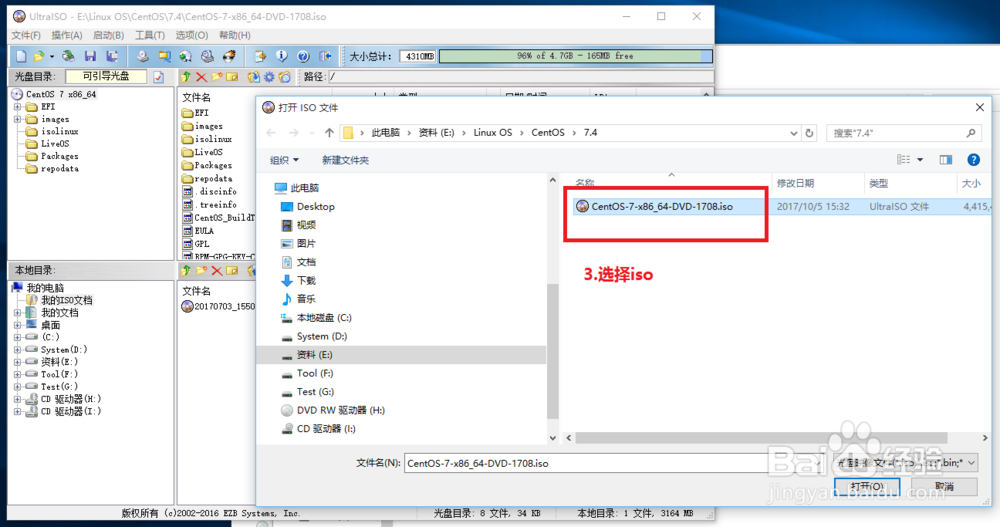Select 本地磁盘 (C:) in dialog navigation pane
1000x527 pixels.
[324, 318]
